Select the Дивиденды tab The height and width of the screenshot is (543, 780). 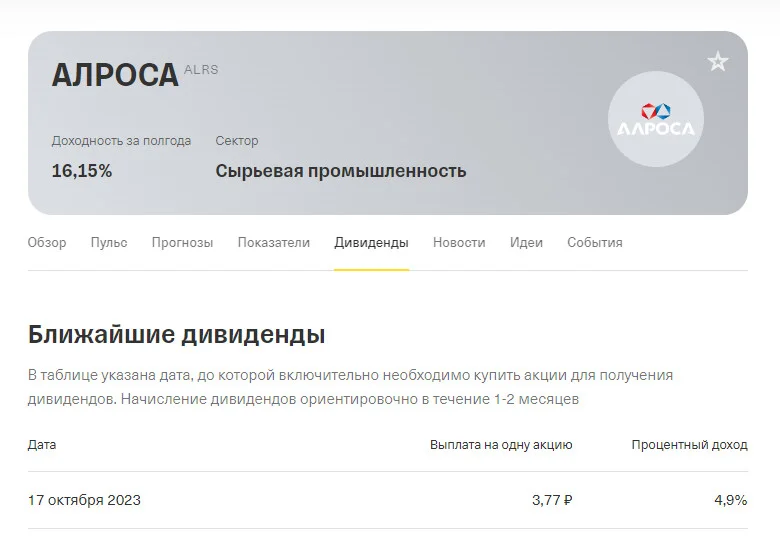click(x=372, y=243)
